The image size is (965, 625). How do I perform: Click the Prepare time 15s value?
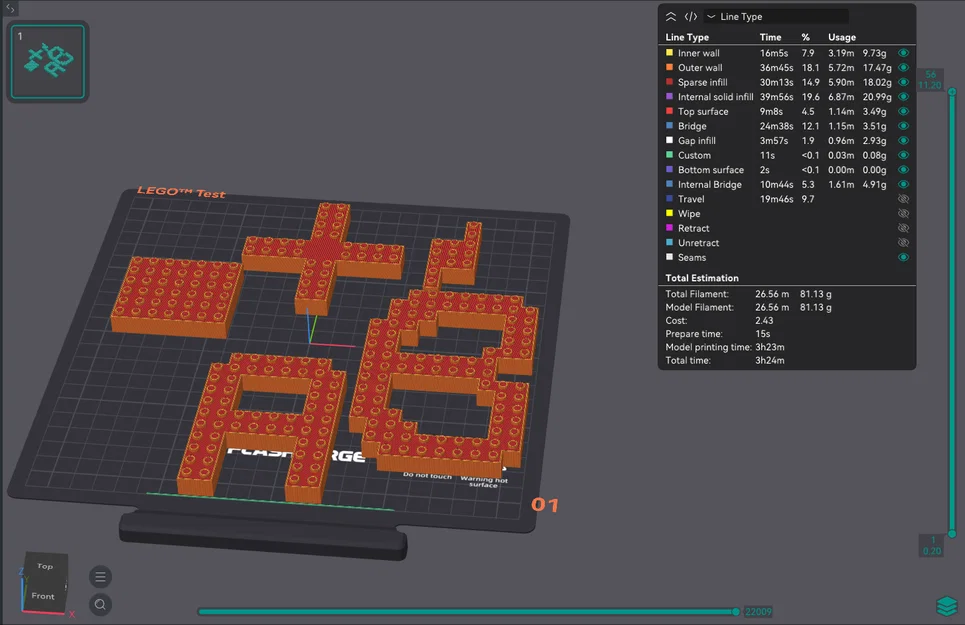(x=763, y=334)
